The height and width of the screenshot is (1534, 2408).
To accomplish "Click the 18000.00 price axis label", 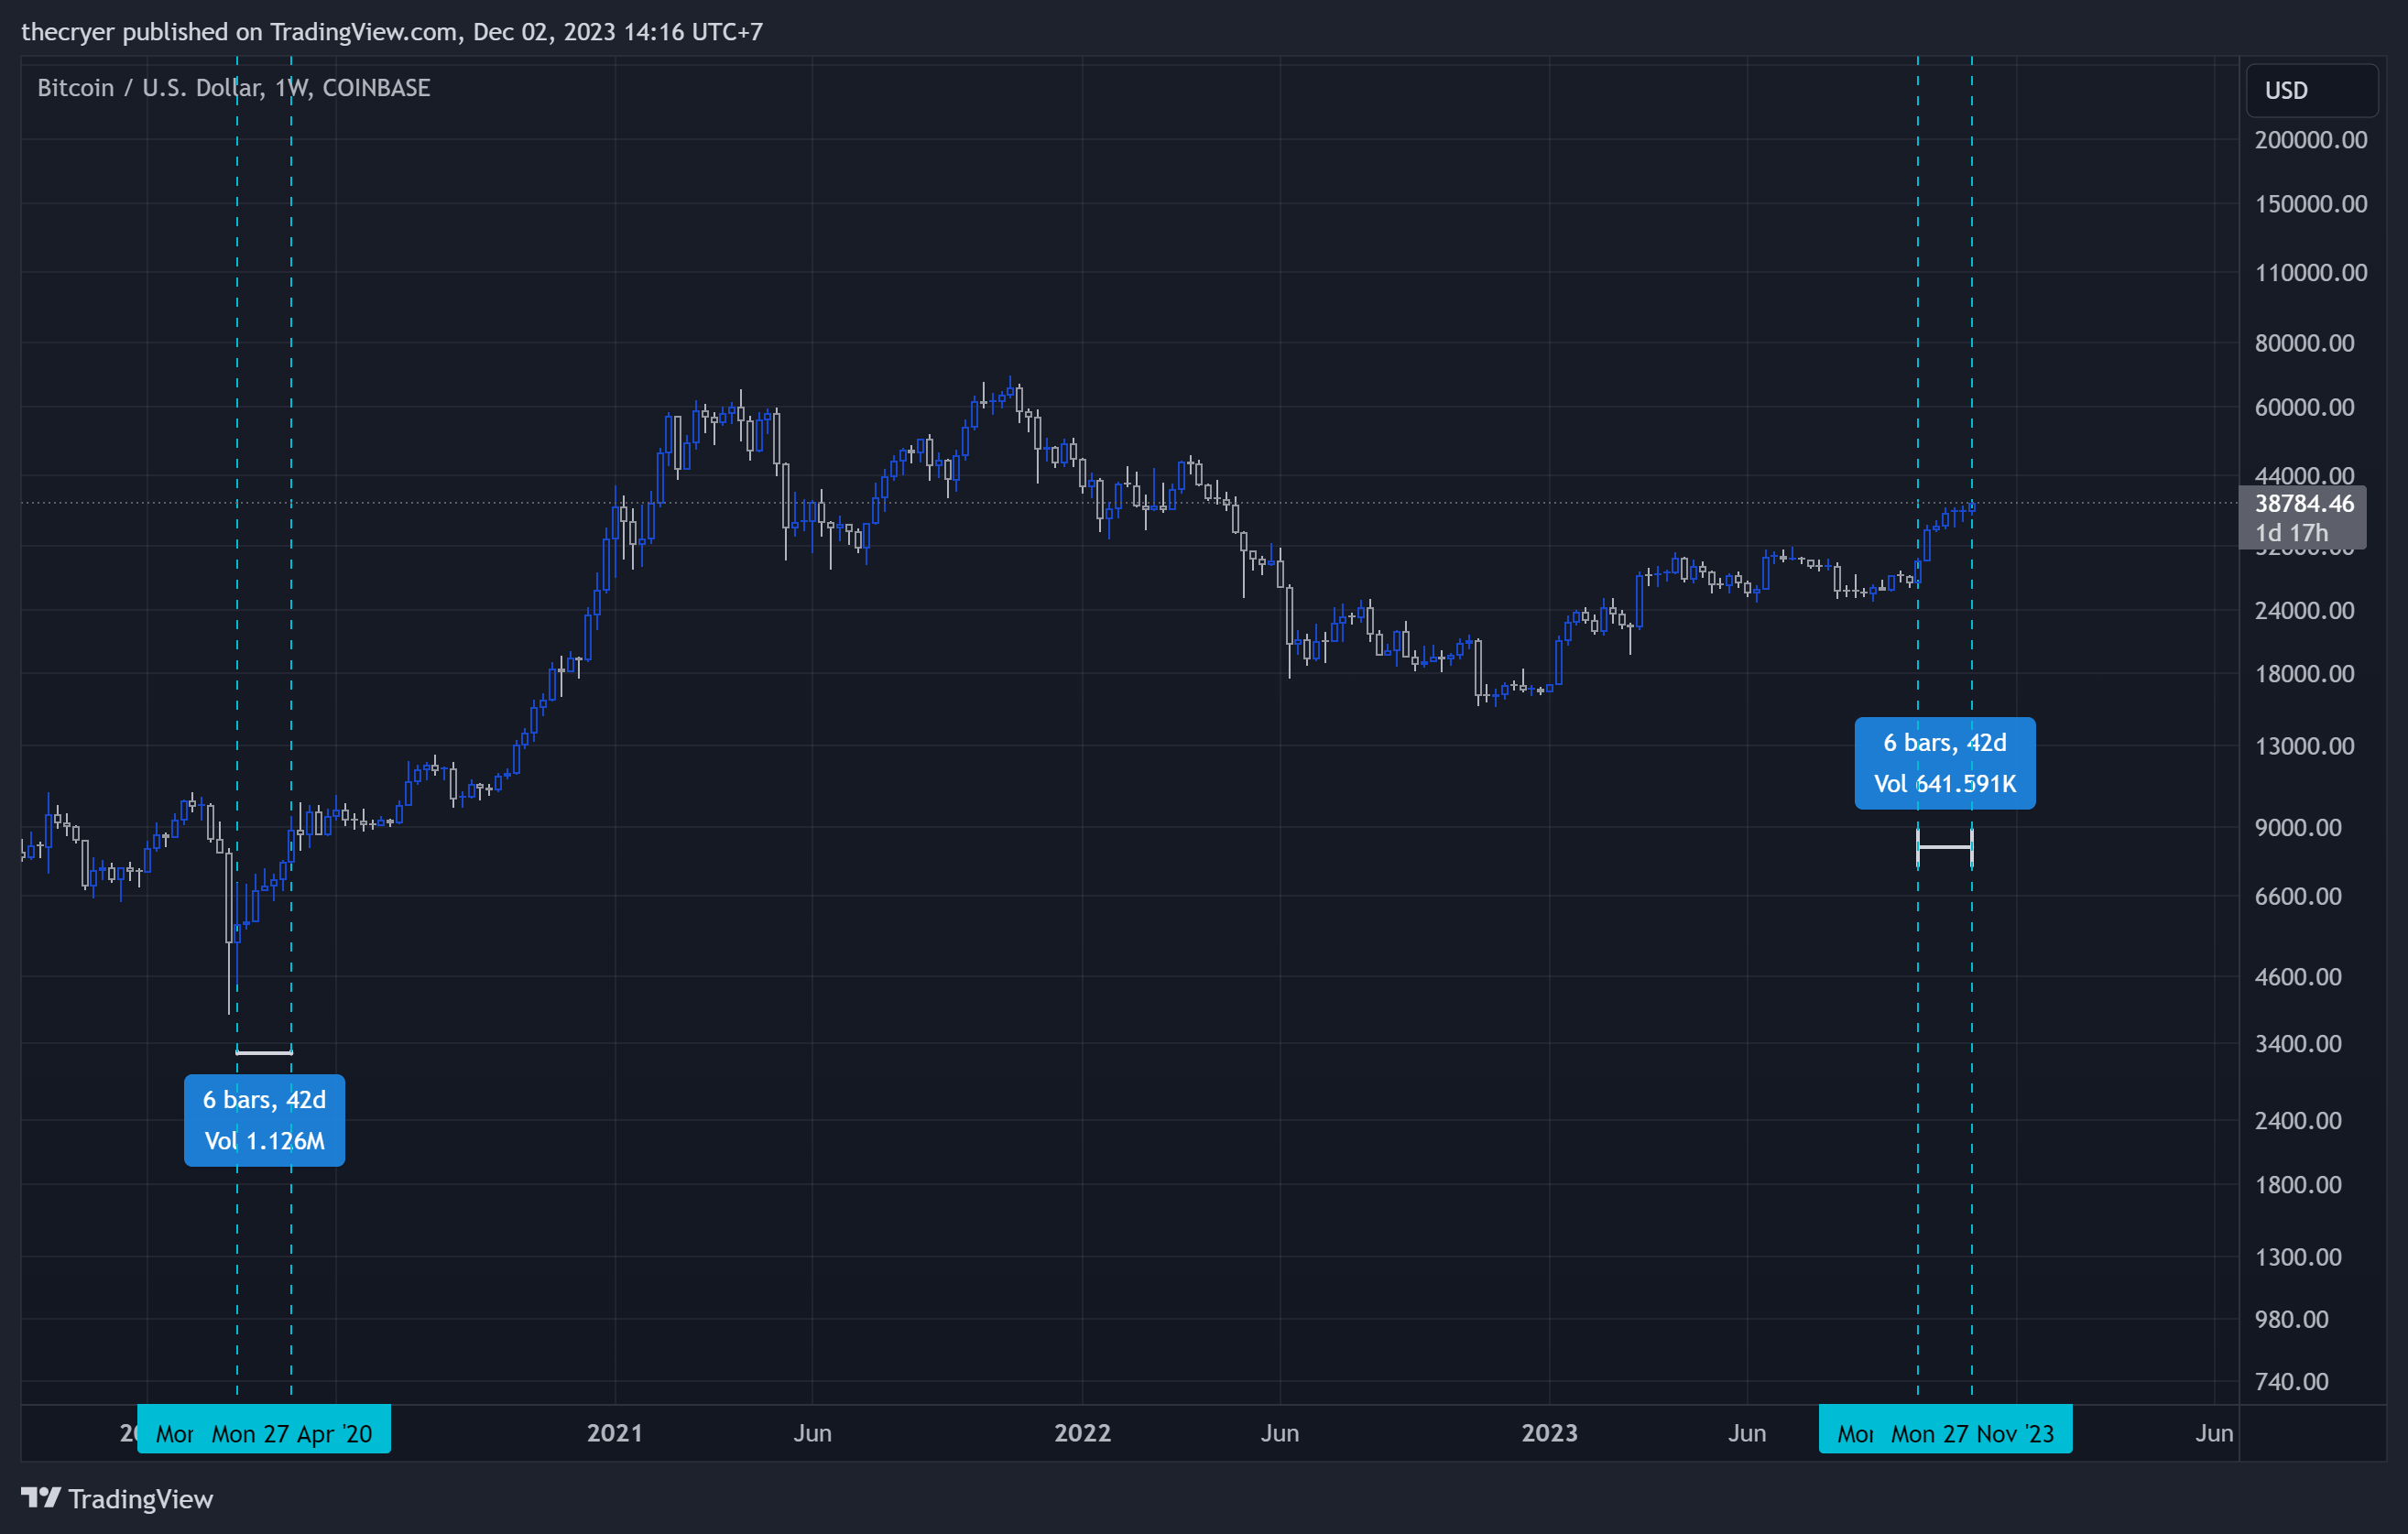I will (2304, 674).
